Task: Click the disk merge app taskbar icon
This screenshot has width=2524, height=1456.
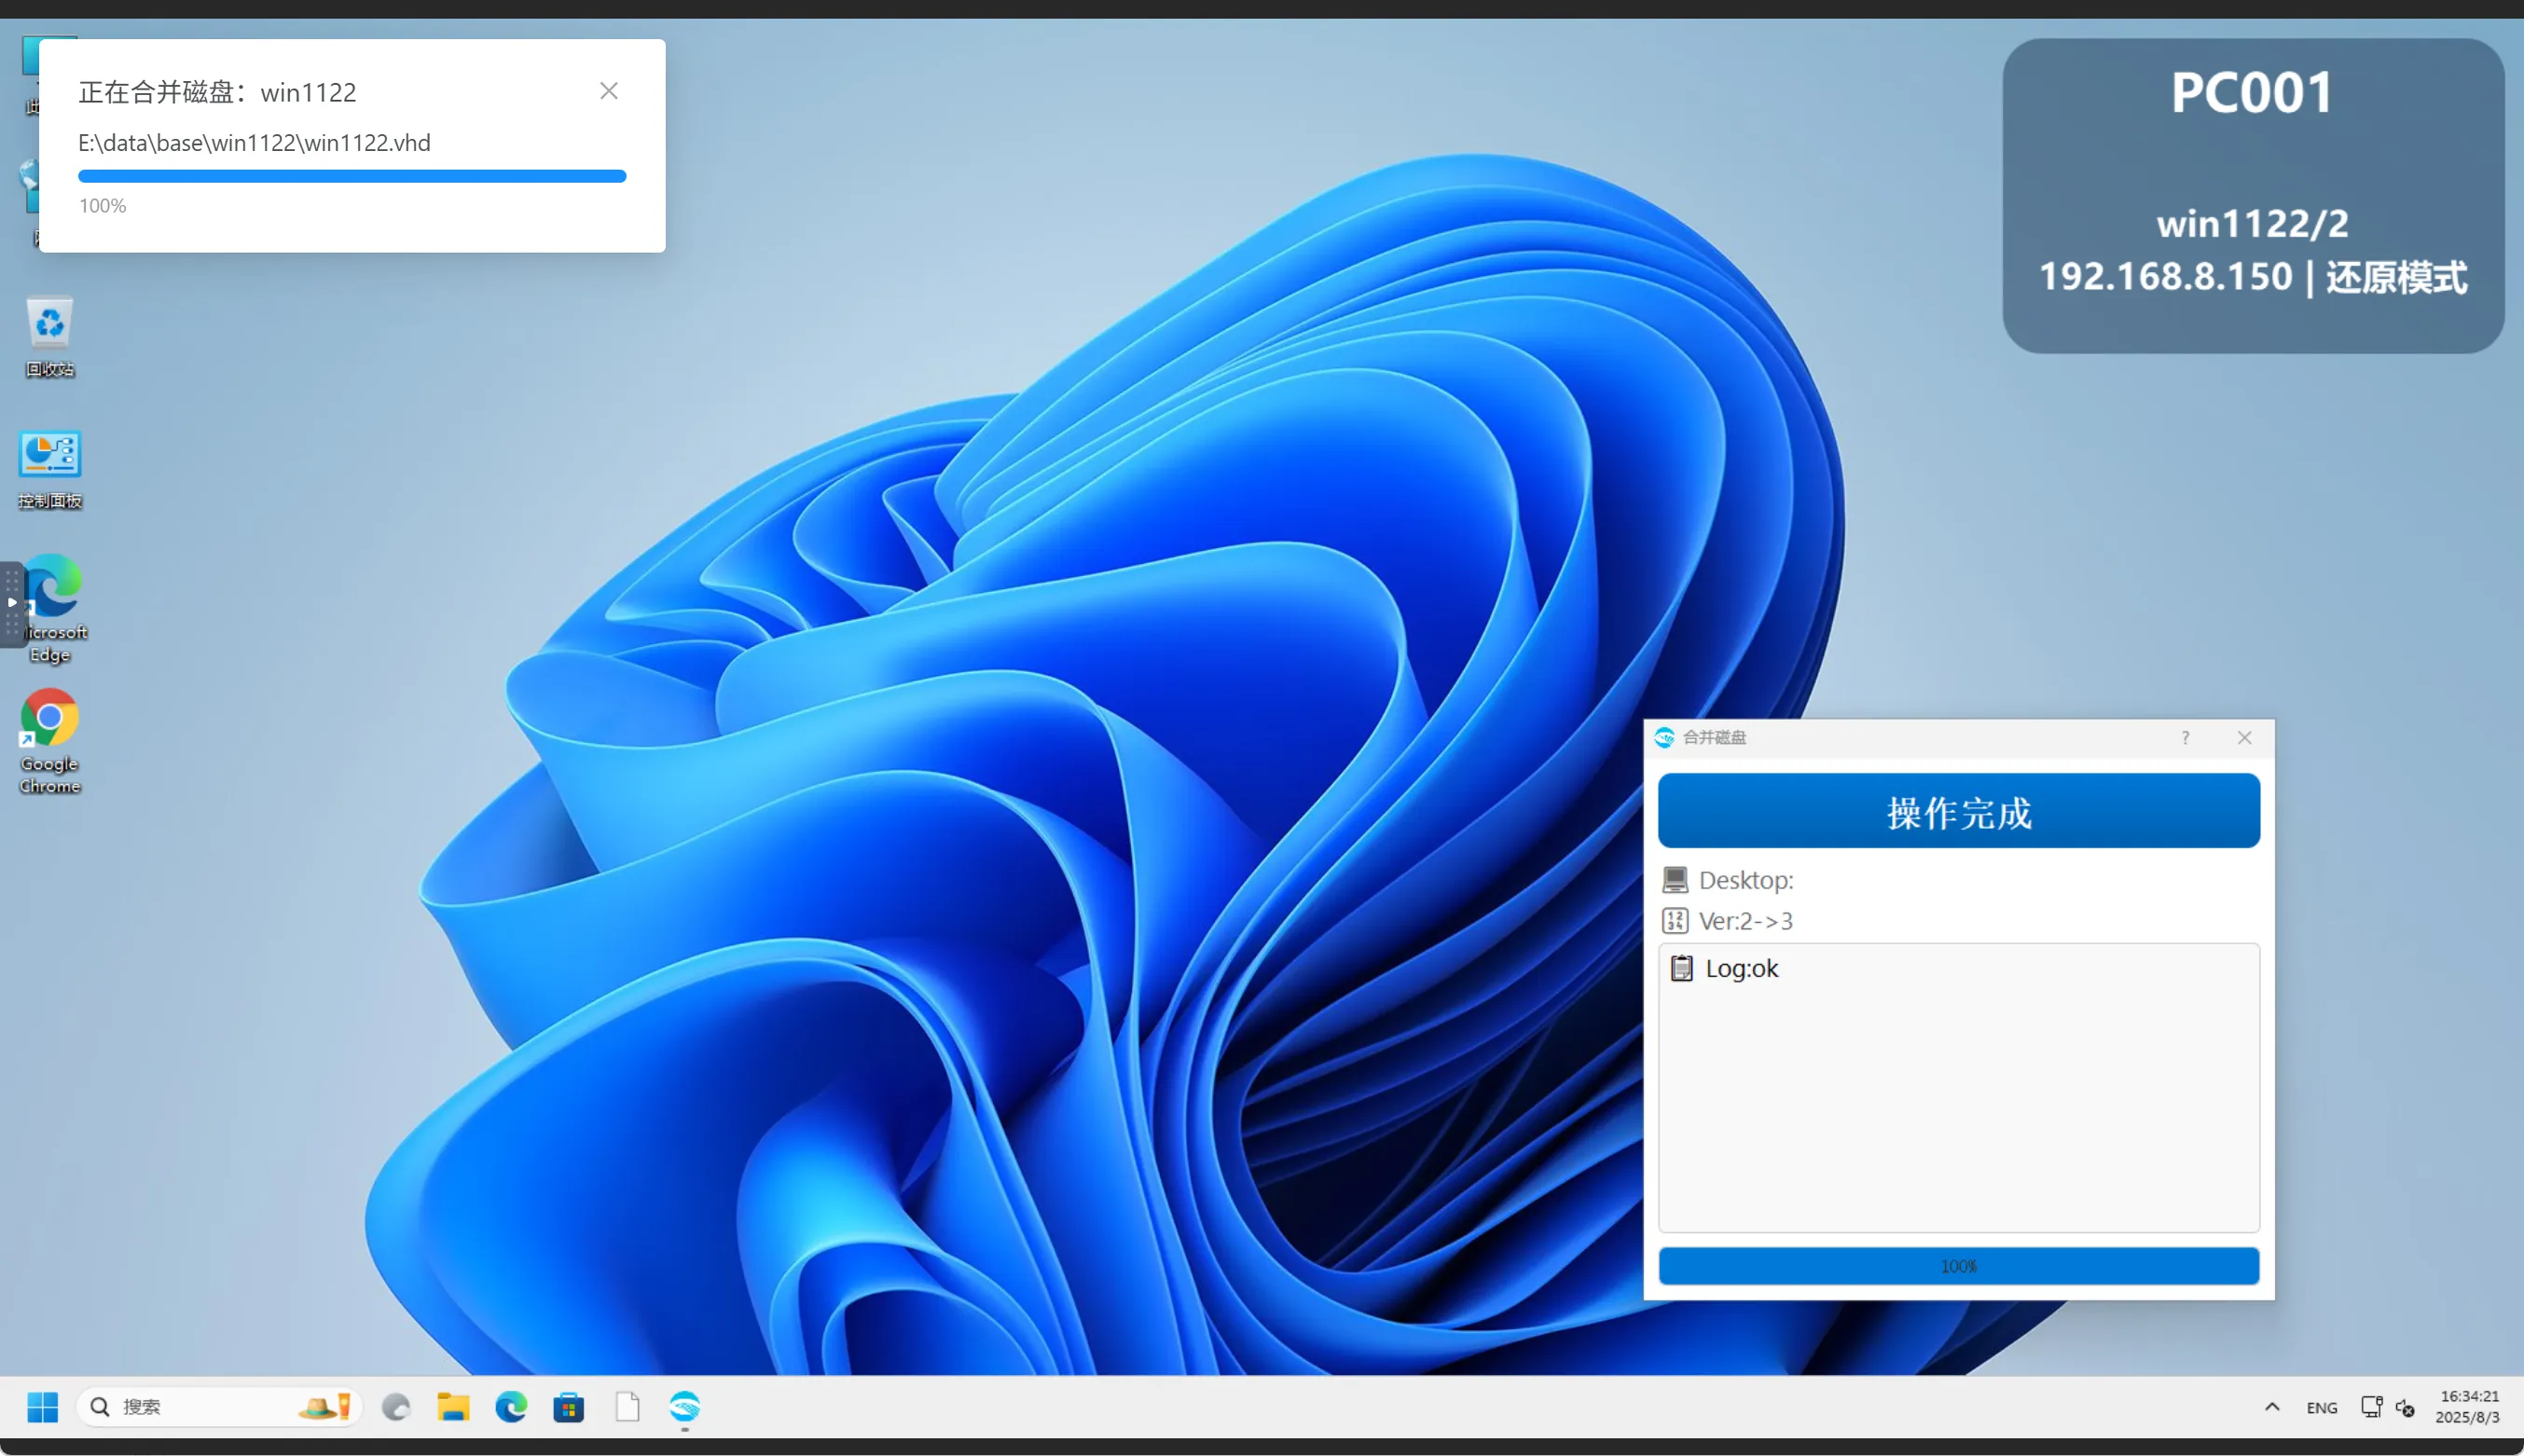Action: click(x=685, y=1407)
